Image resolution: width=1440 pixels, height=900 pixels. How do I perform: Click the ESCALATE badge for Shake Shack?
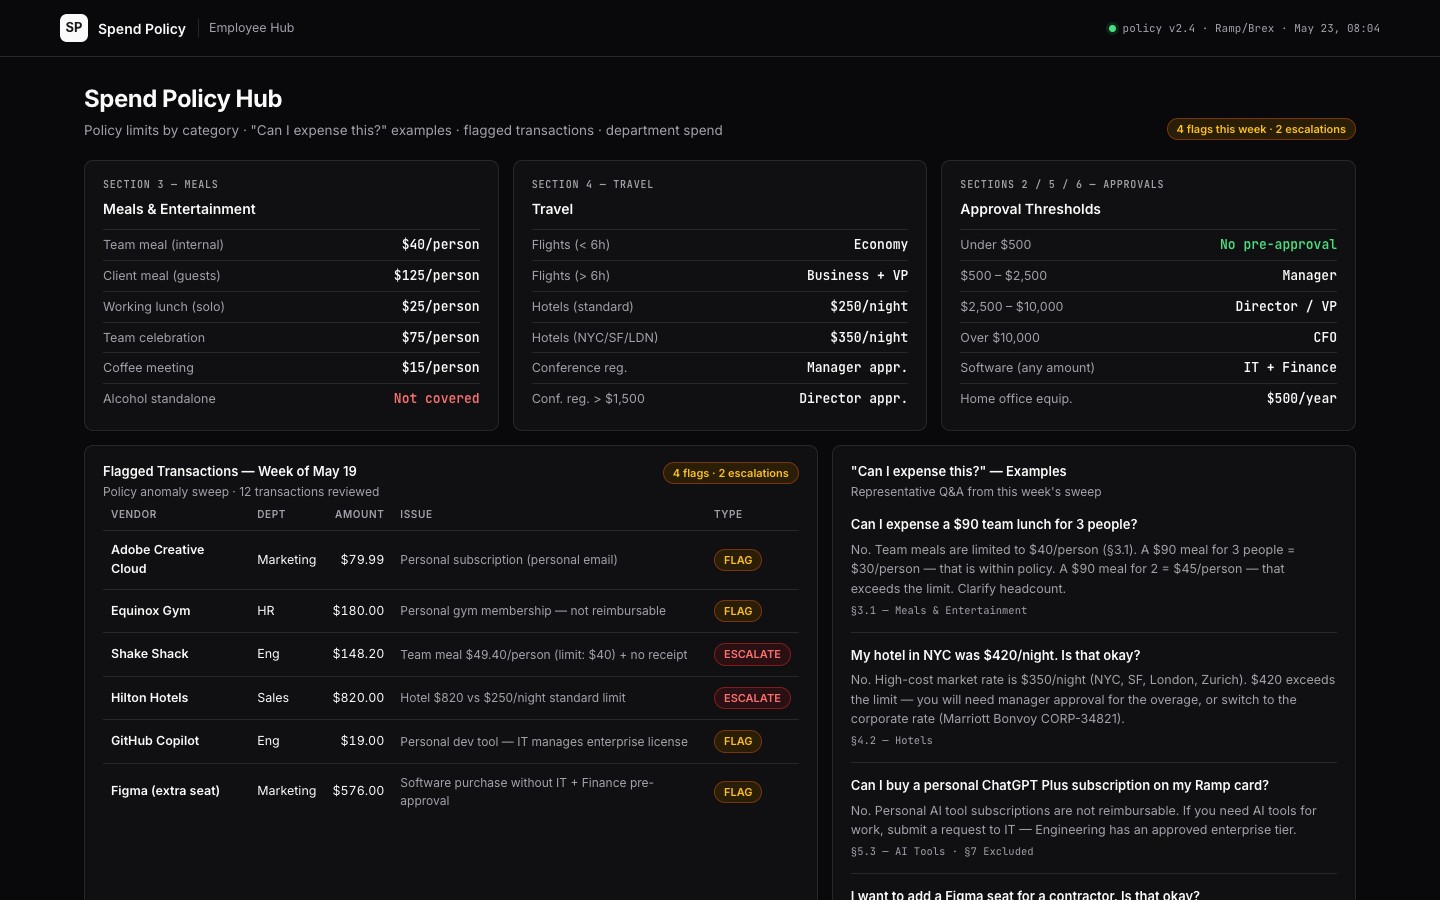pos(752,654)
